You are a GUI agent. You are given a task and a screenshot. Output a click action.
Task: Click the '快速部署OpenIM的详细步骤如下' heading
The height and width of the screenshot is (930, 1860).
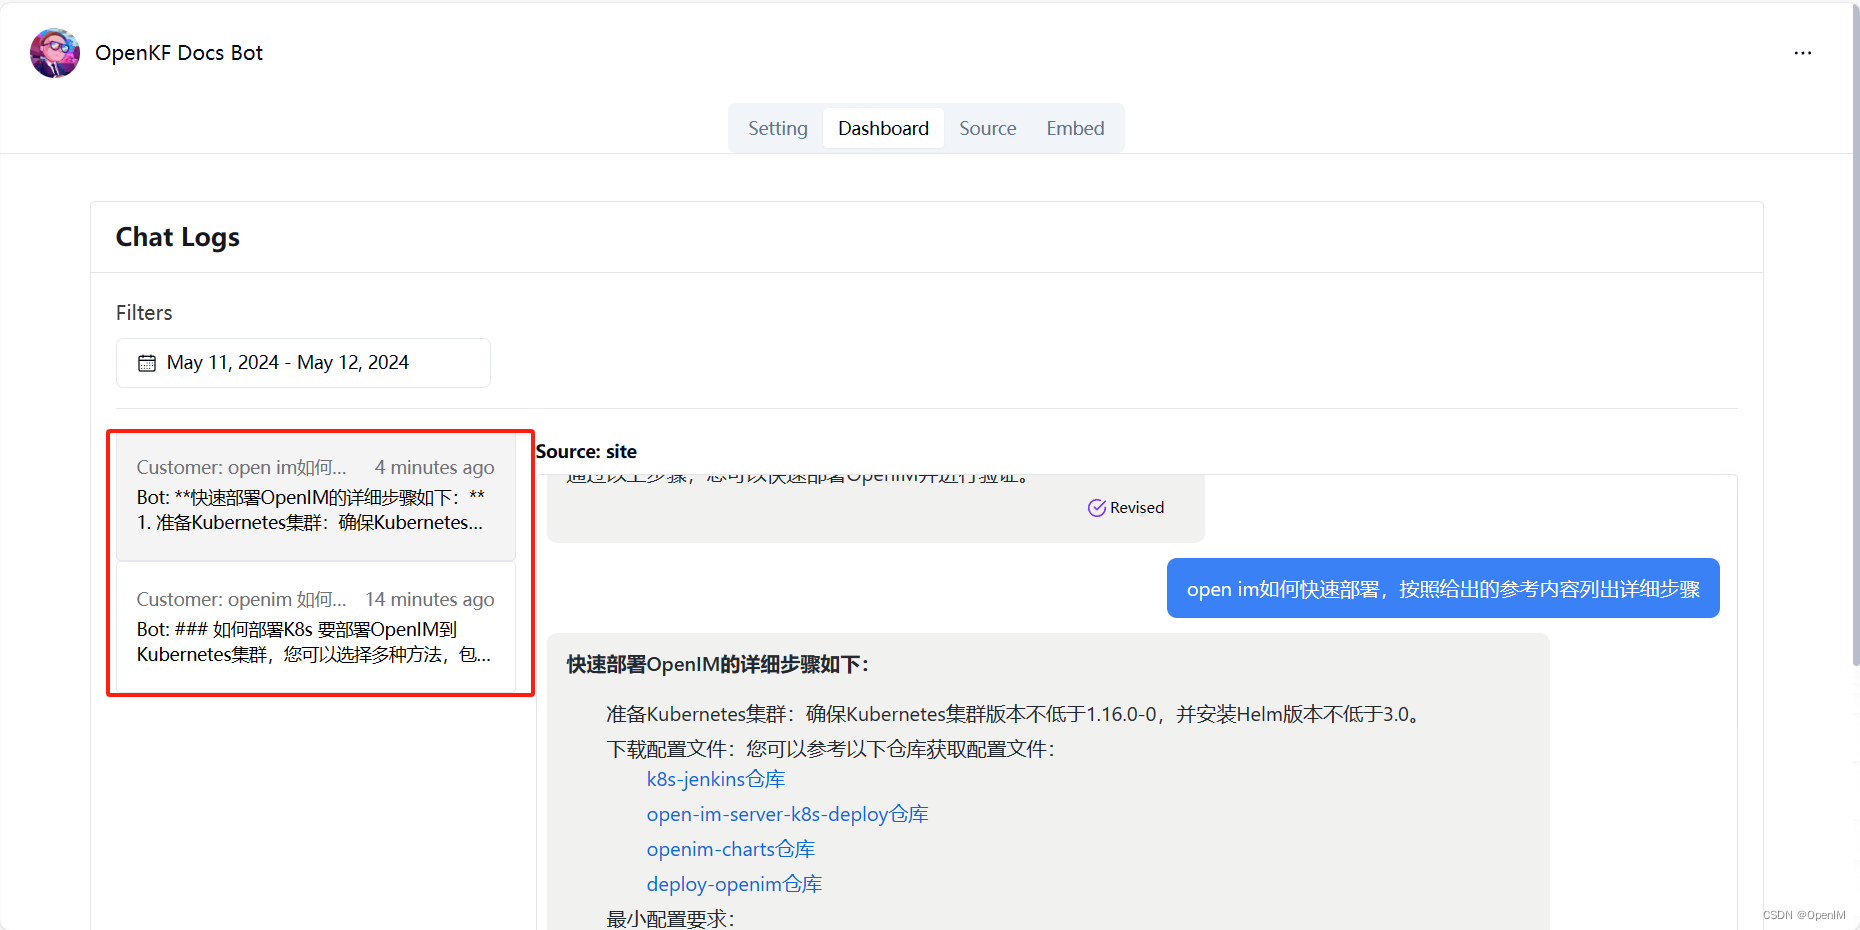point(718,664)
